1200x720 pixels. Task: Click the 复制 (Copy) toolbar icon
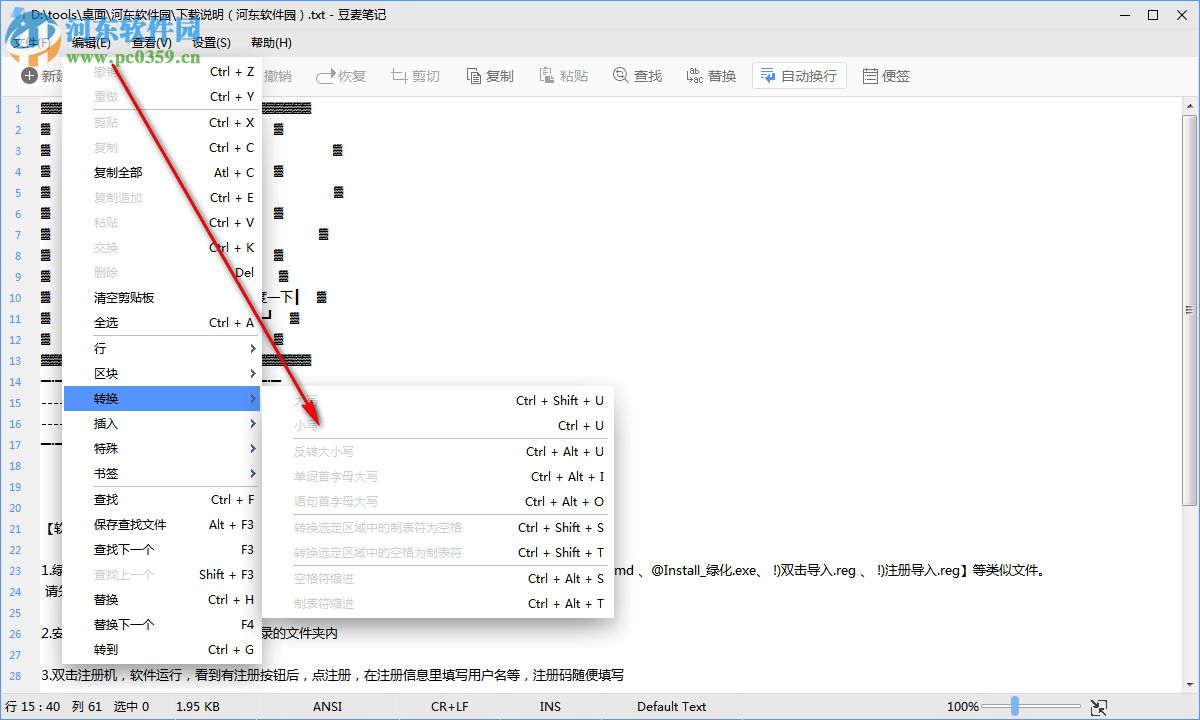tap(489, 74)
